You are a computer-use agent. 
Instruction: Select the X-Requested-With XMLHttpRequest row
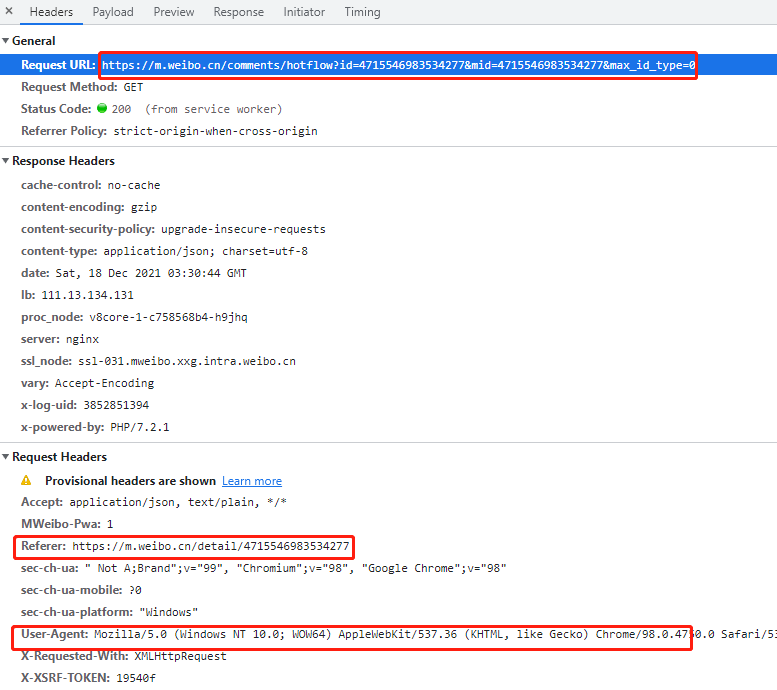point(124,656)
